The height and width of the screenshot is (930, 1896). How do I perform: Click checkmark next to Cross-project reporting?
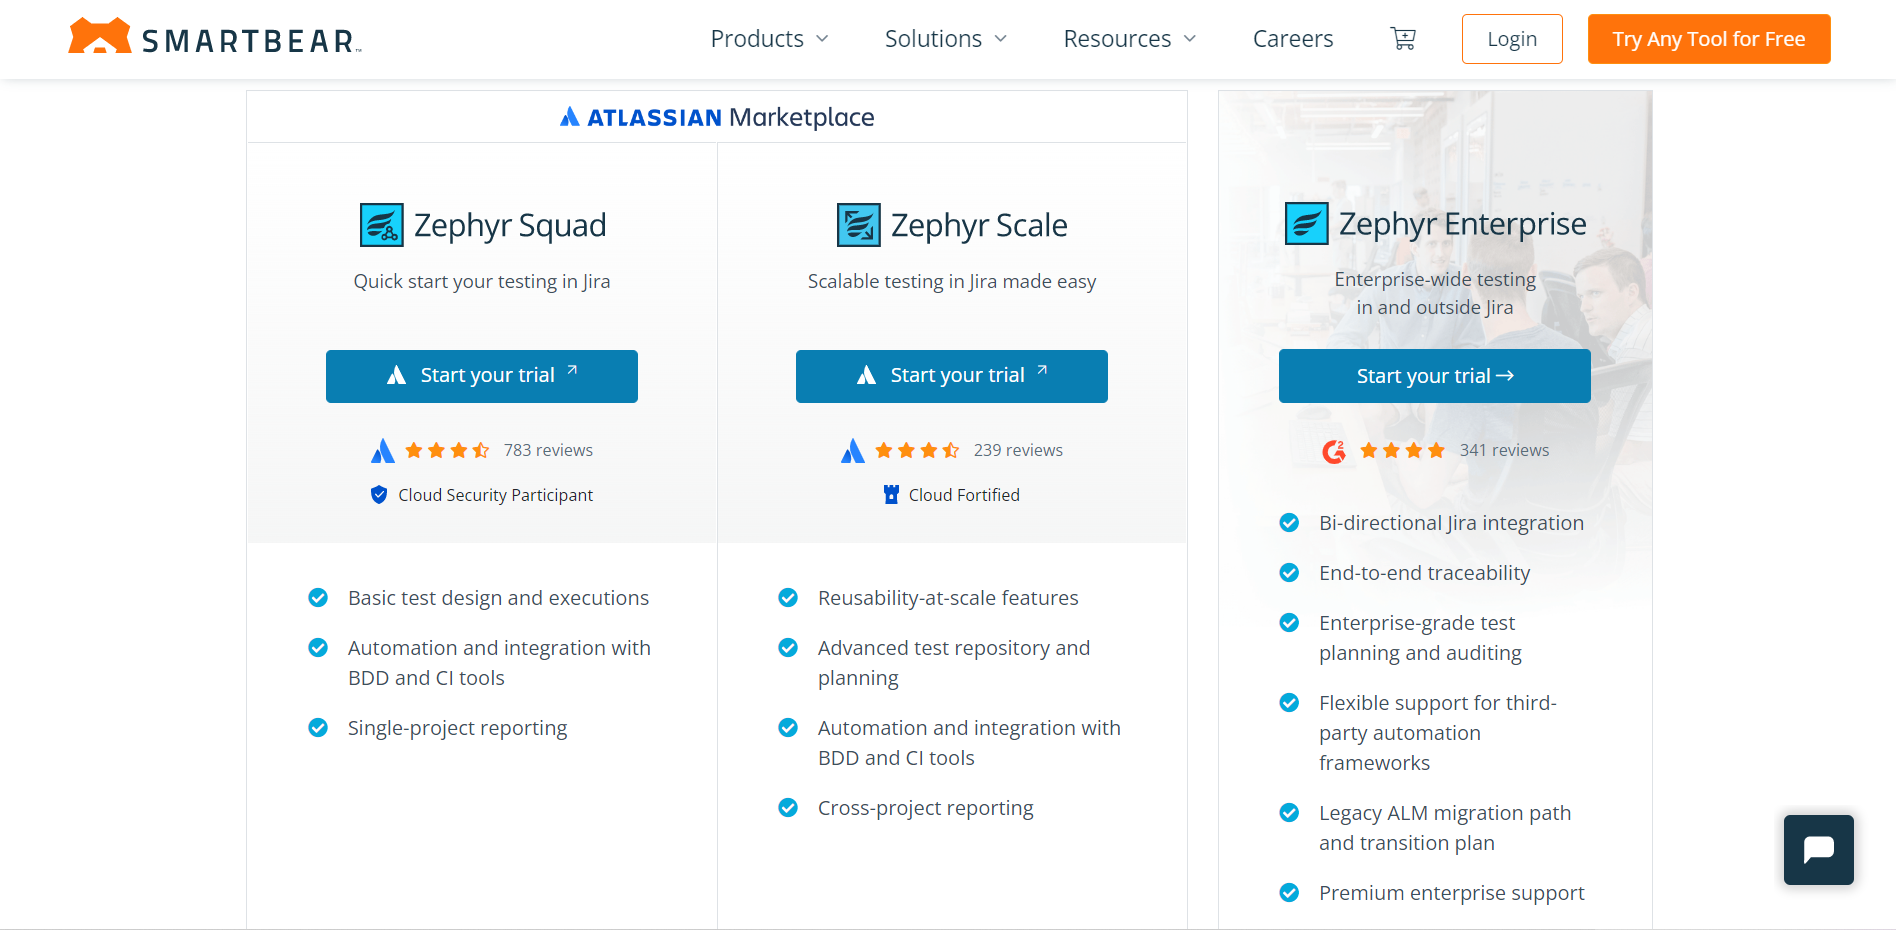788,808
